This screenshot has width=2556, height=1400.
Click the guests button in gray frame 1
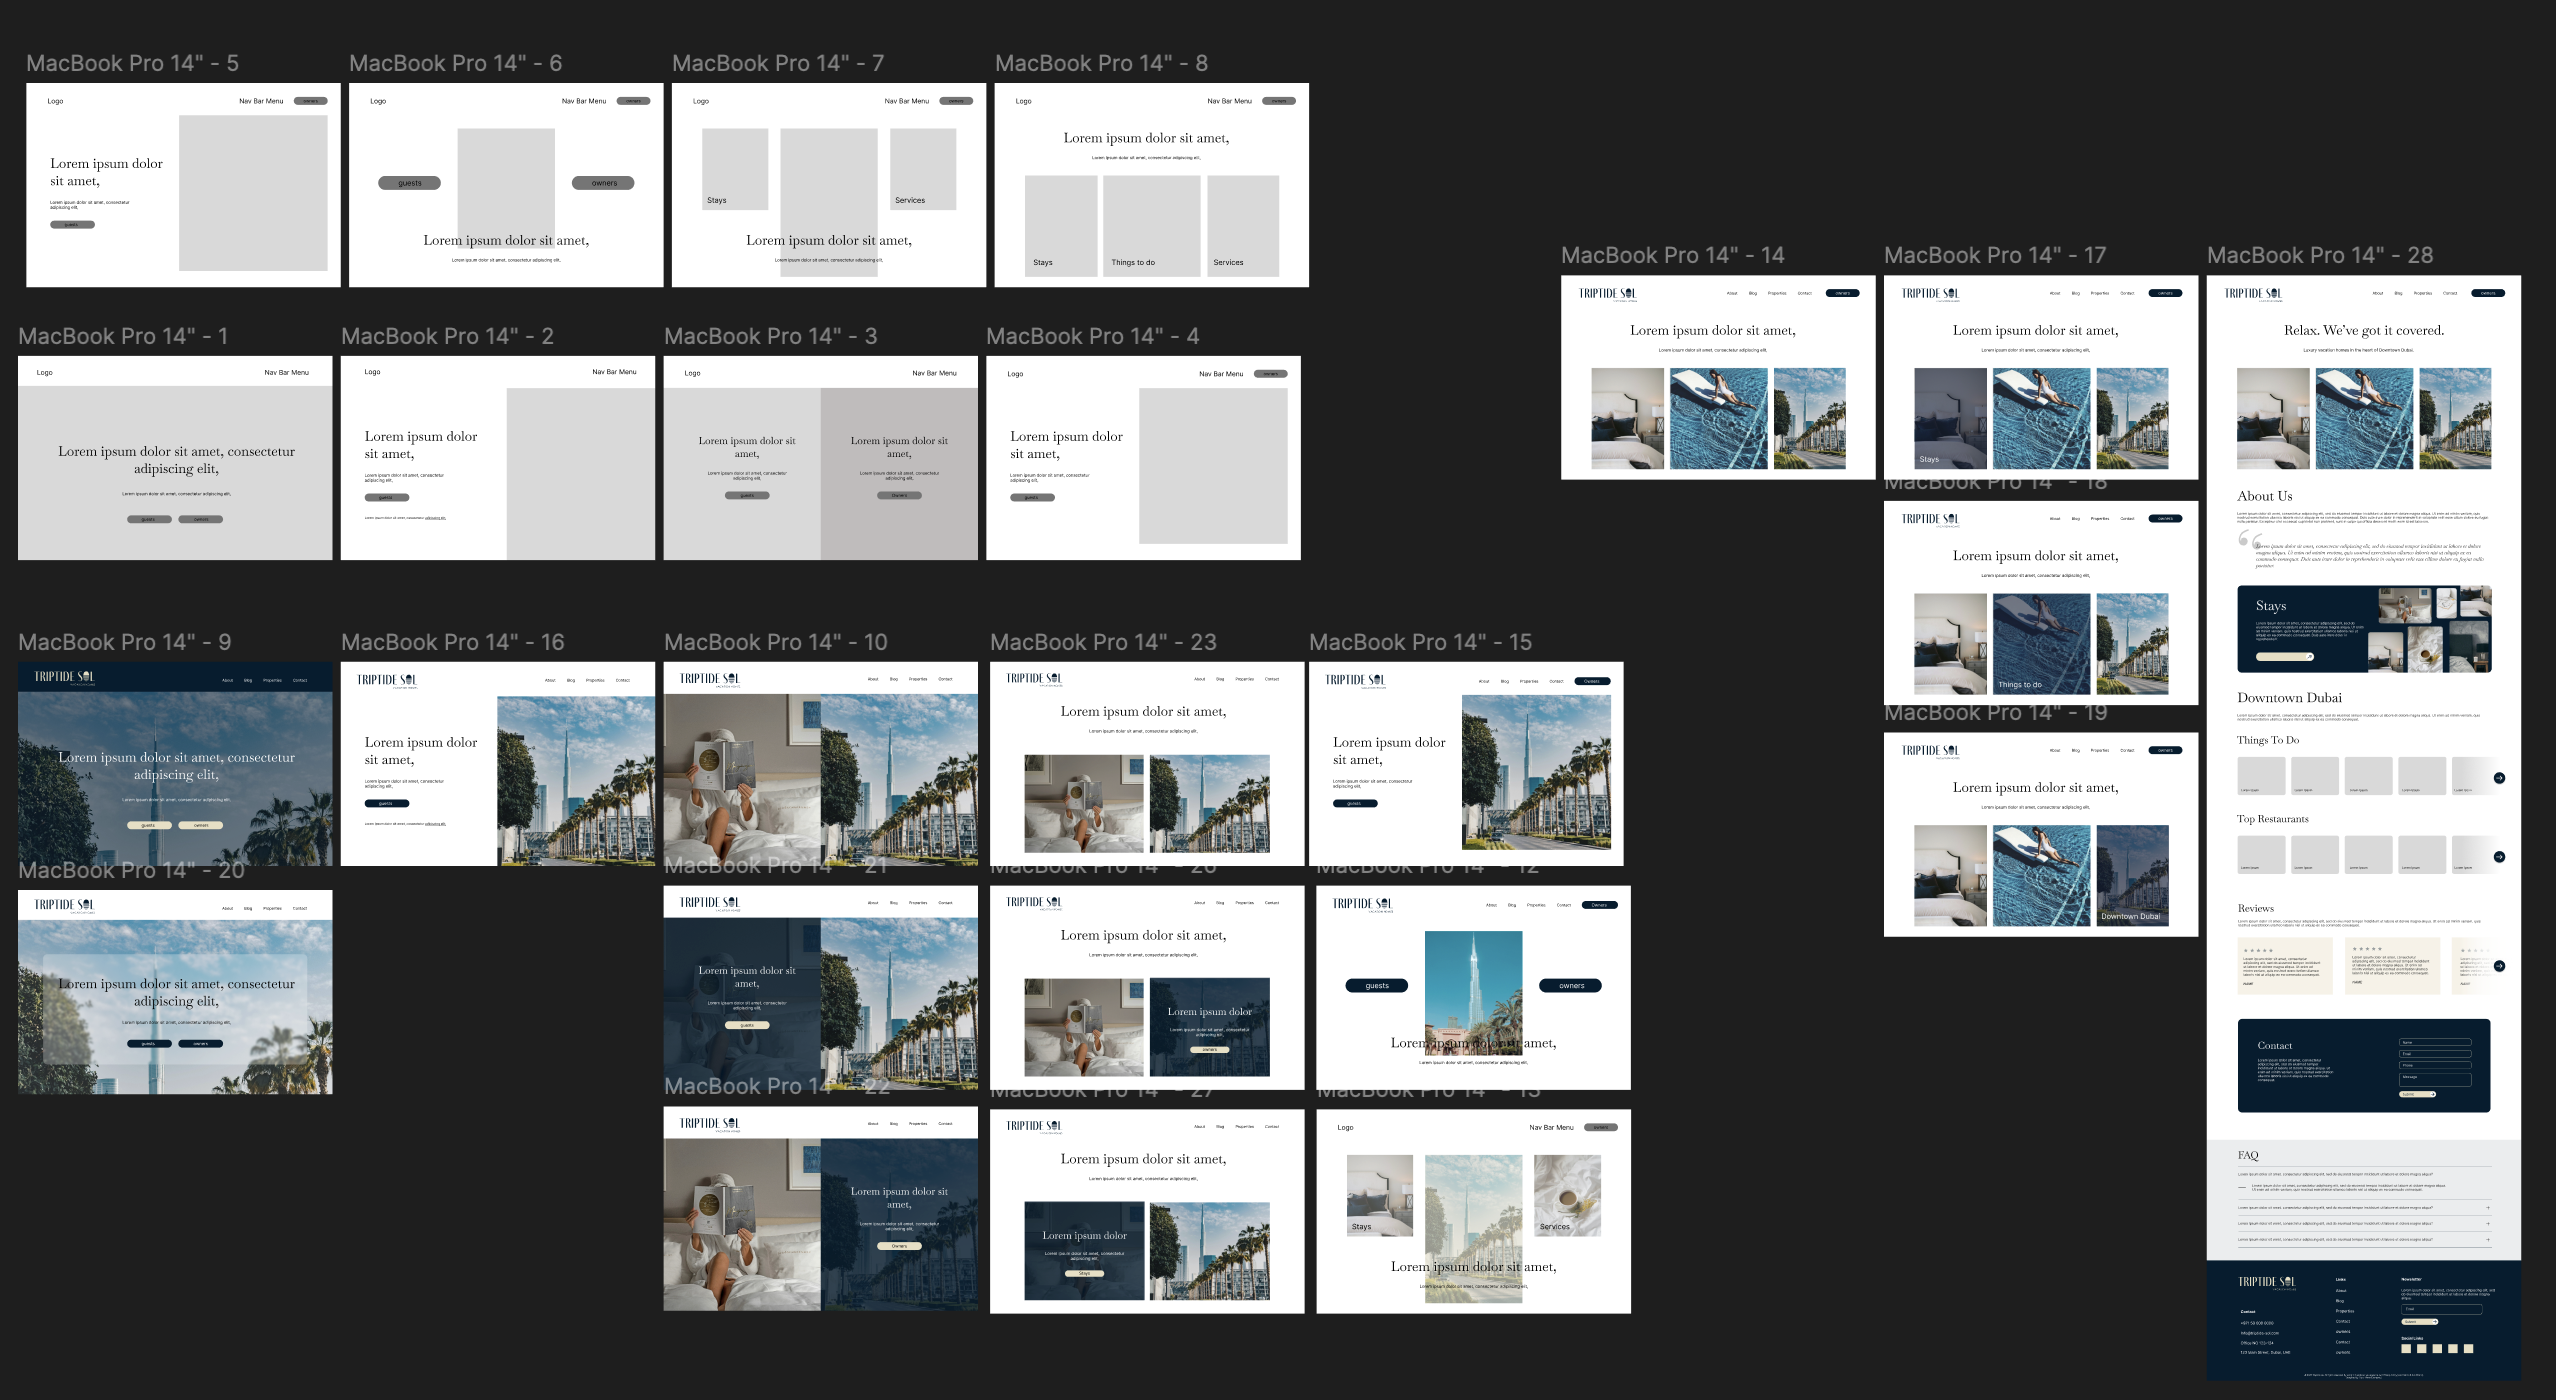point(149,519)
